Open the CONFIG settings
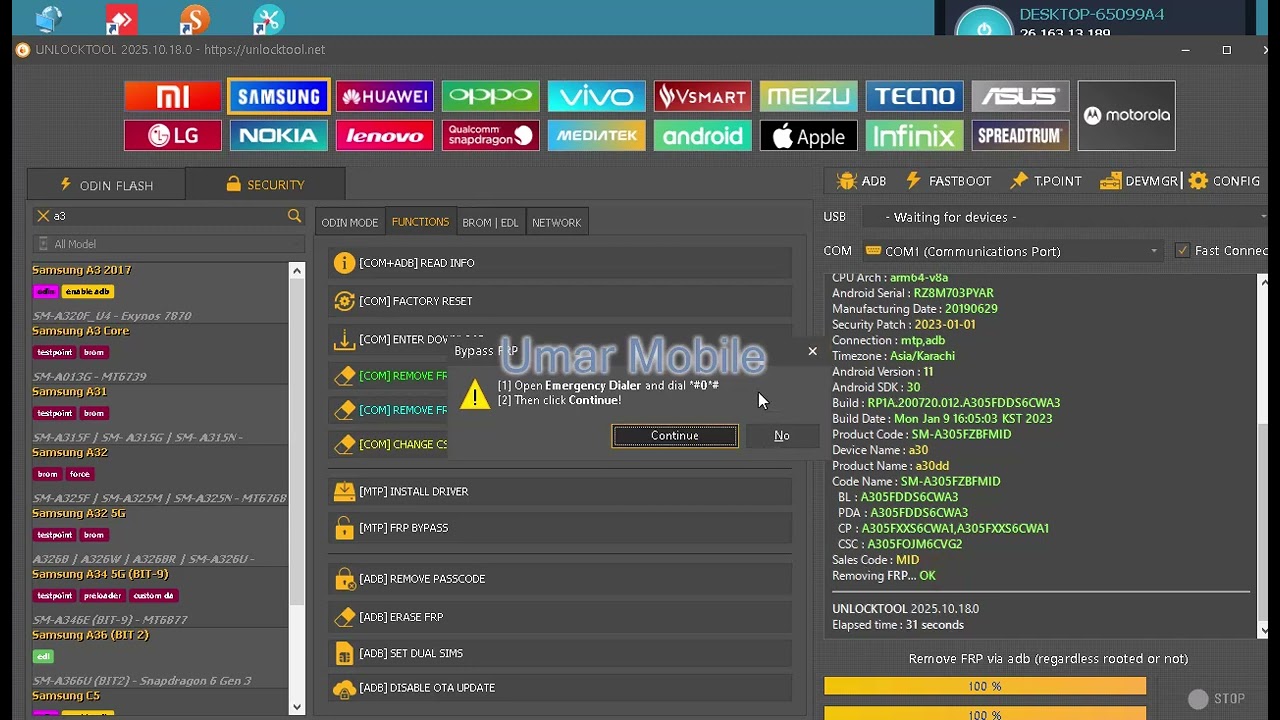The height and width of the screenshot is (720, 1280). [x=1224, y=181]
